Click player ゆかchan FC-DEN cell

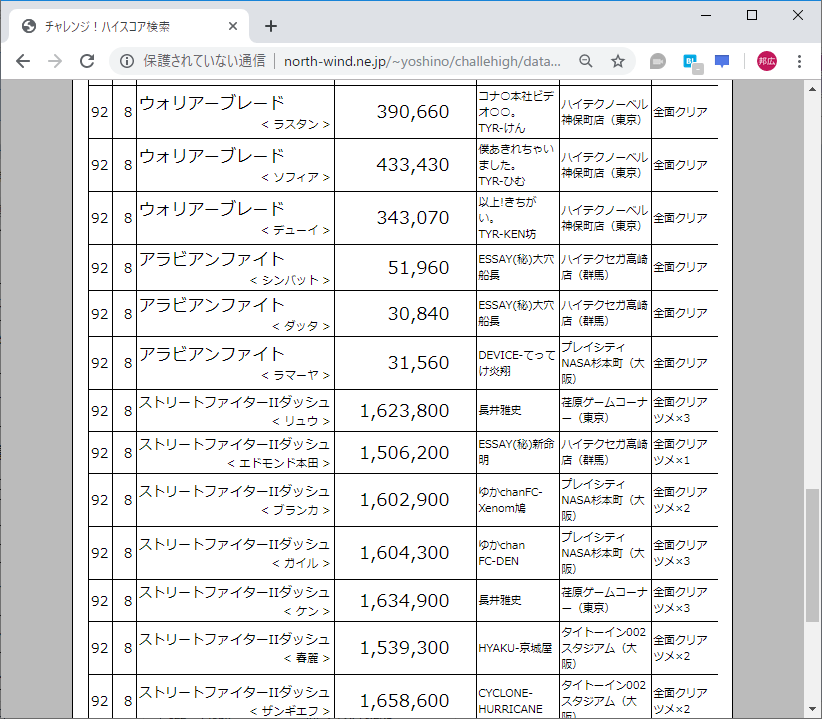click(517, 553)
